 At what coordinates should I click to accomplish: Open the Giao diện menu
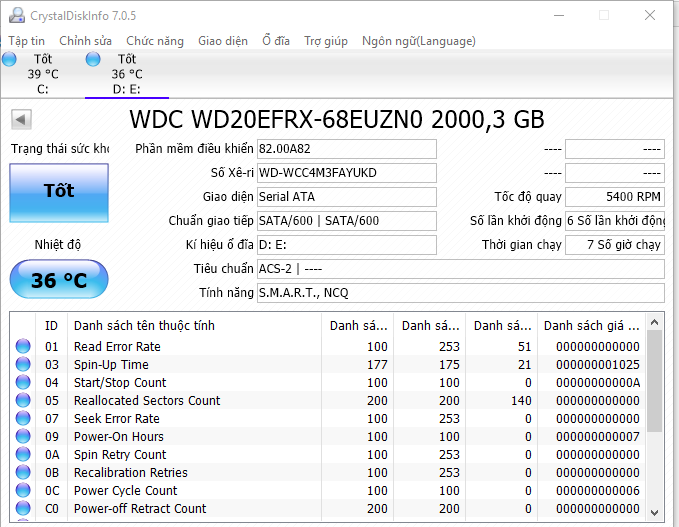coord(223,41)
